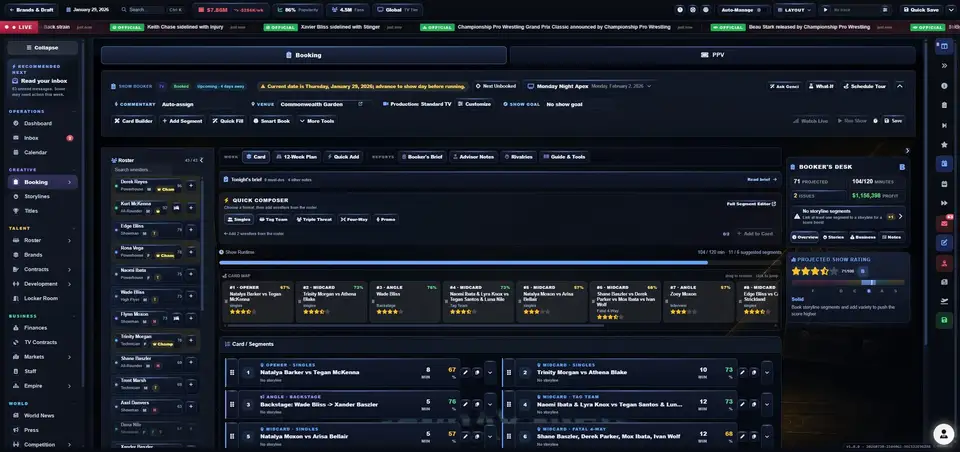The width and height of the screenshot is (960, 452).
Task: Open Monday Night Apex show selector
Action: (x=590, y=86)
